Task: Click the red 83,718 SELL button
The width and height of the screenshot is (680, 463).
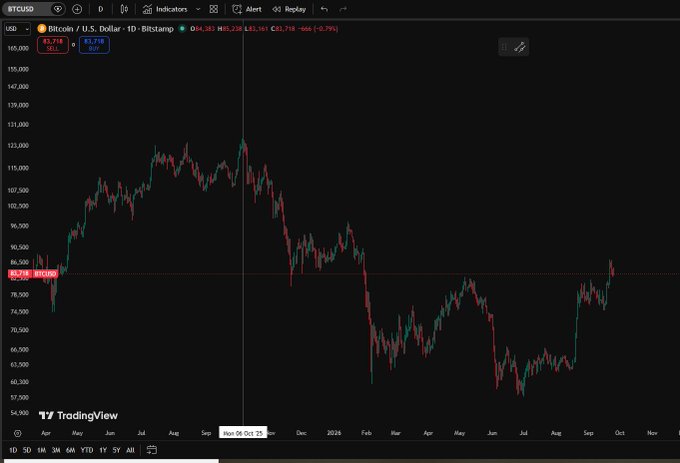Action: click(x=53, y=45)
